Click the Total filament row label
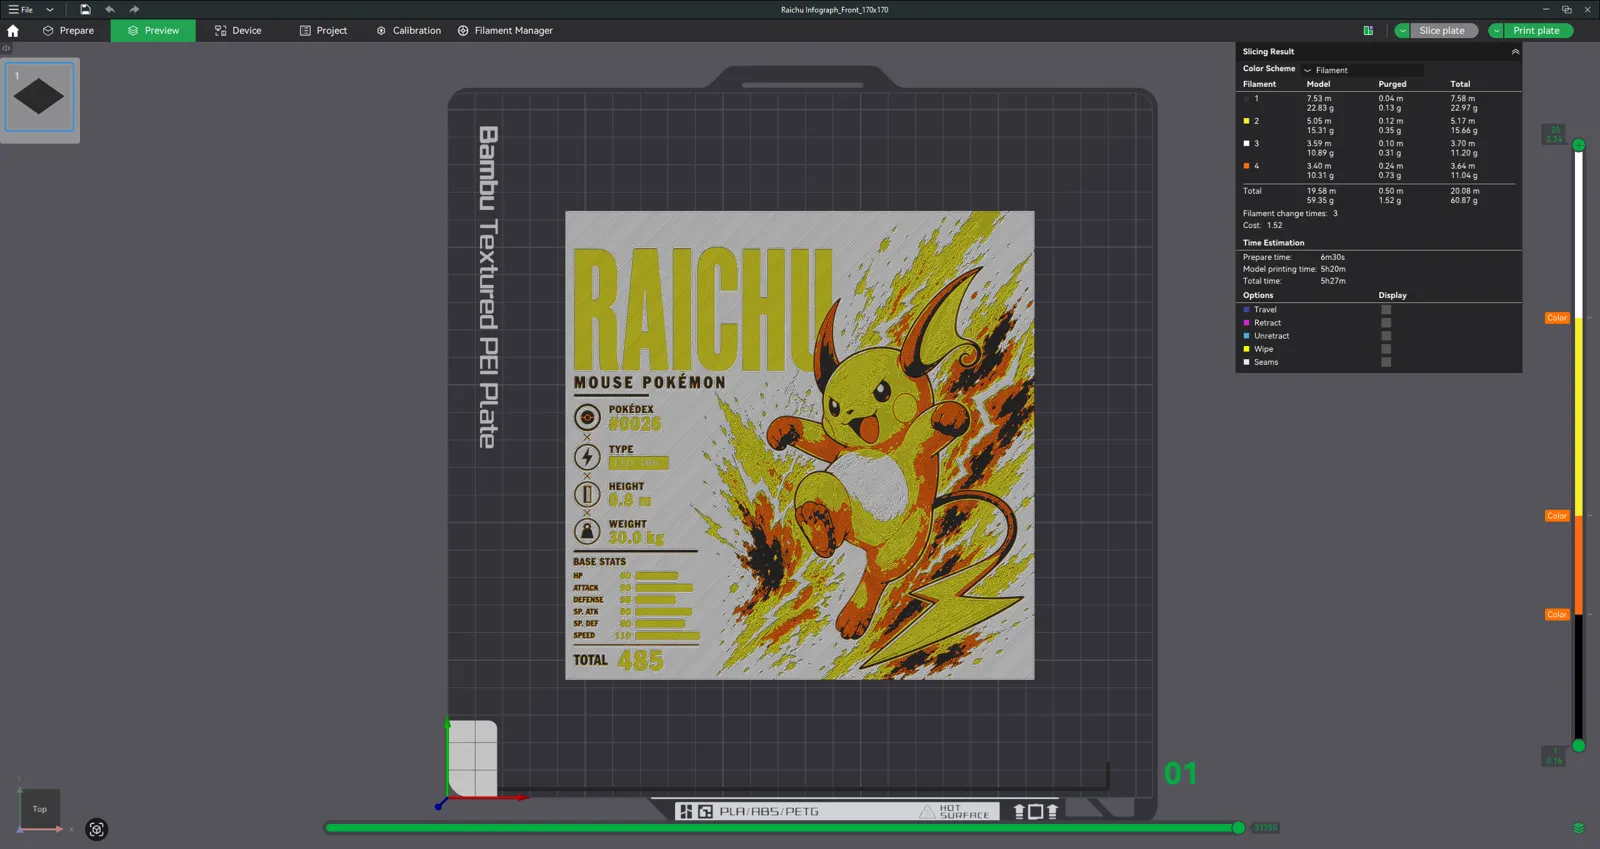 pyautogui.click(x=1252, y=191)
